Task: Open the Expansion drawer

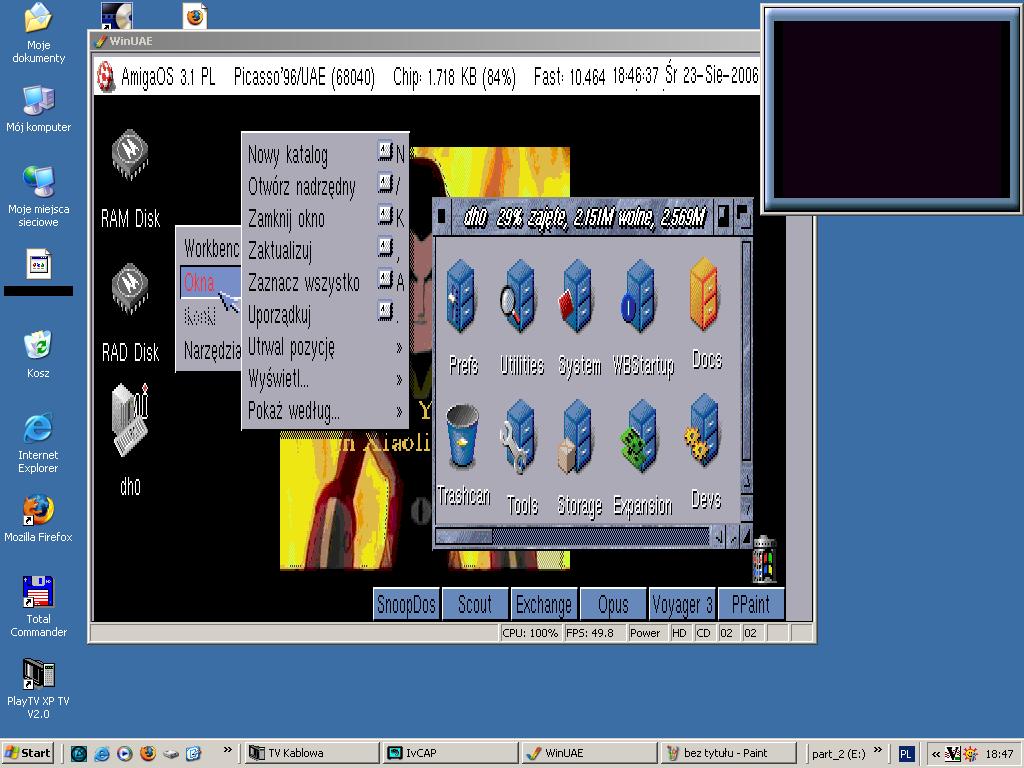Action: tap(639, 437)
